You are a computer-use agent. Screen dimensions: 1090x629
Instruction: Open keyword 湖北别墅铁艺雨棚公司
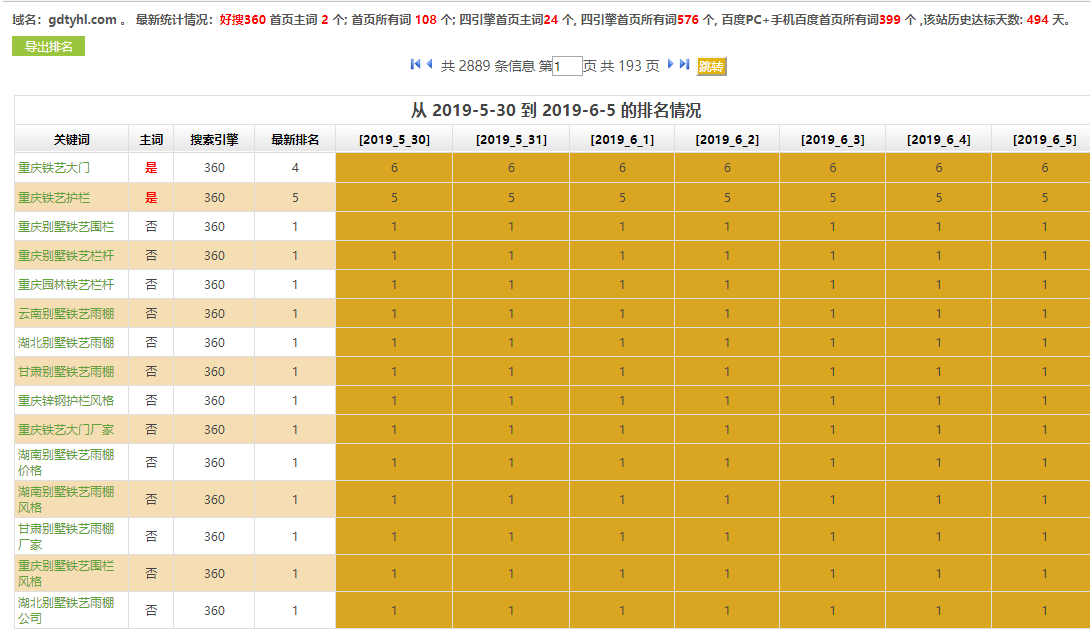coord(66,610)
